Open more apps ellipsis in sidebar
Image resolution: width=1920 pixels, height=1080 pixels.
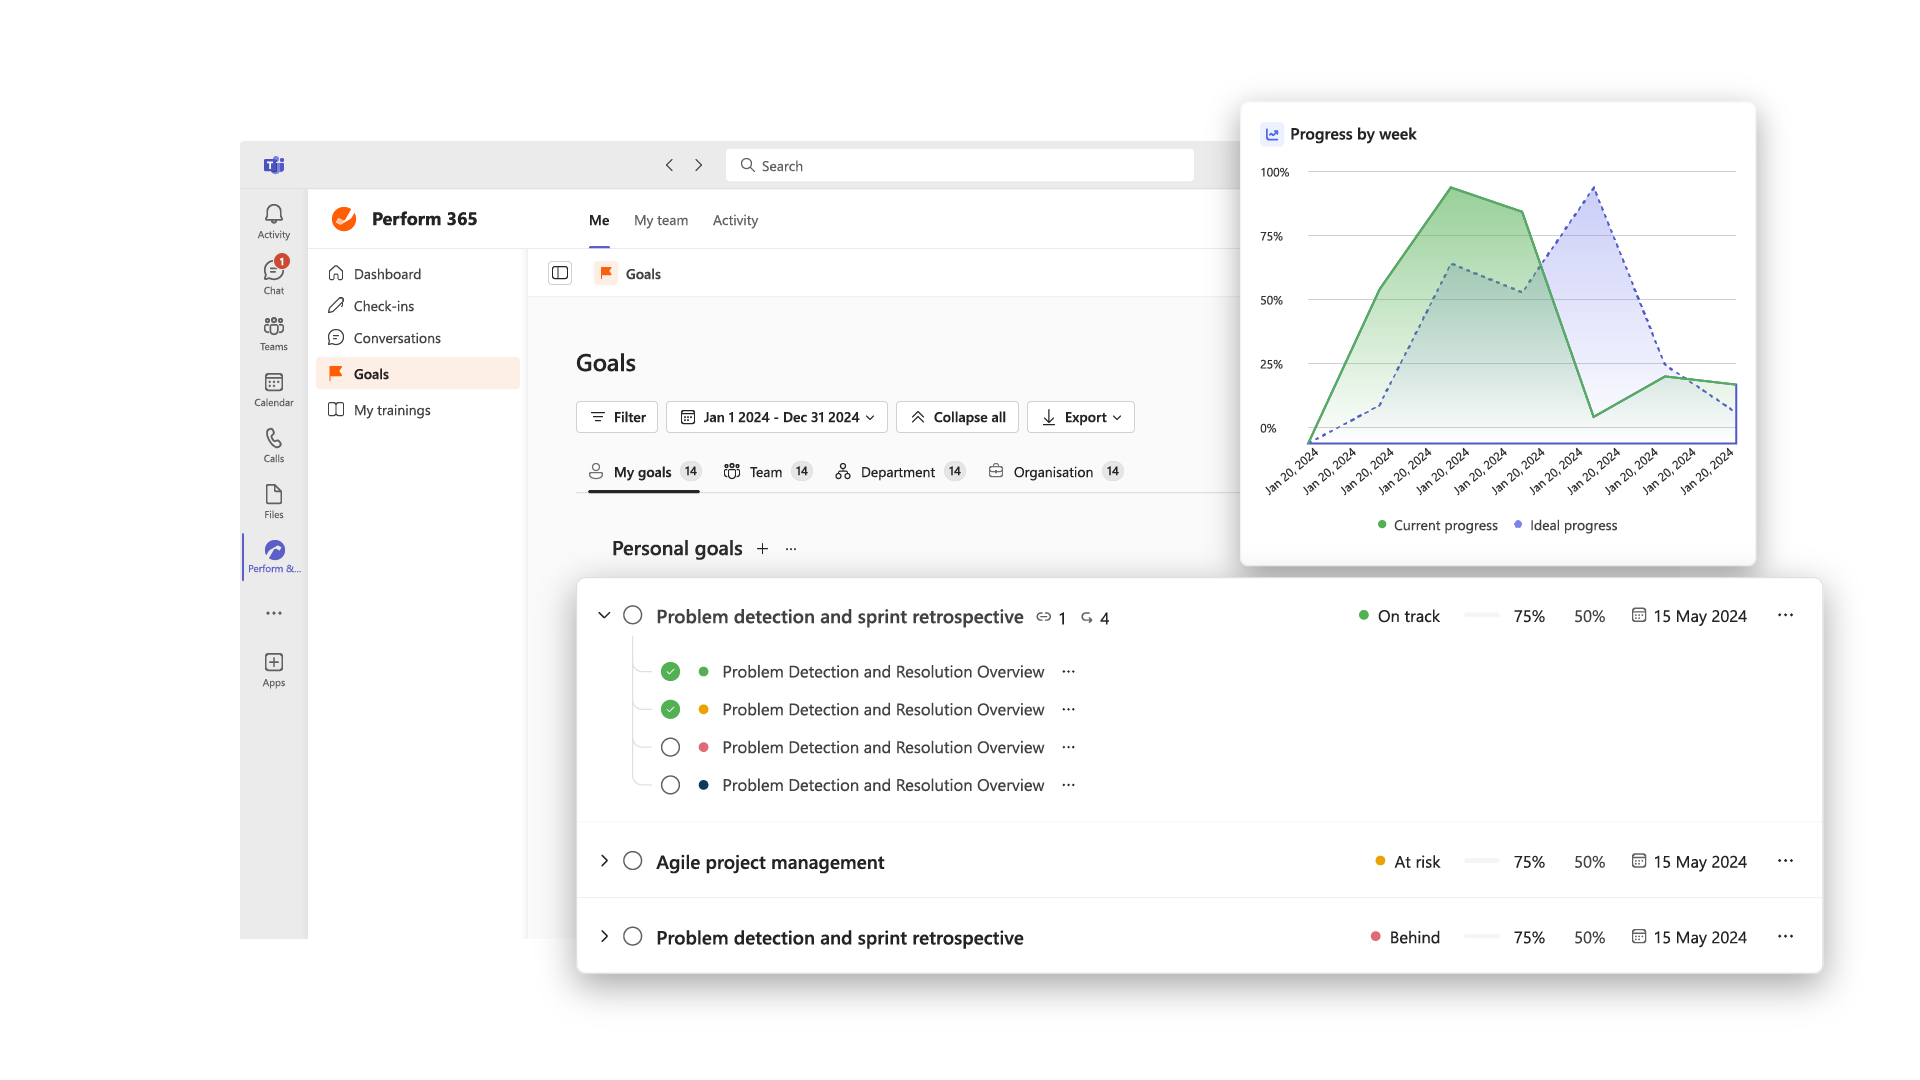[274, 613]
